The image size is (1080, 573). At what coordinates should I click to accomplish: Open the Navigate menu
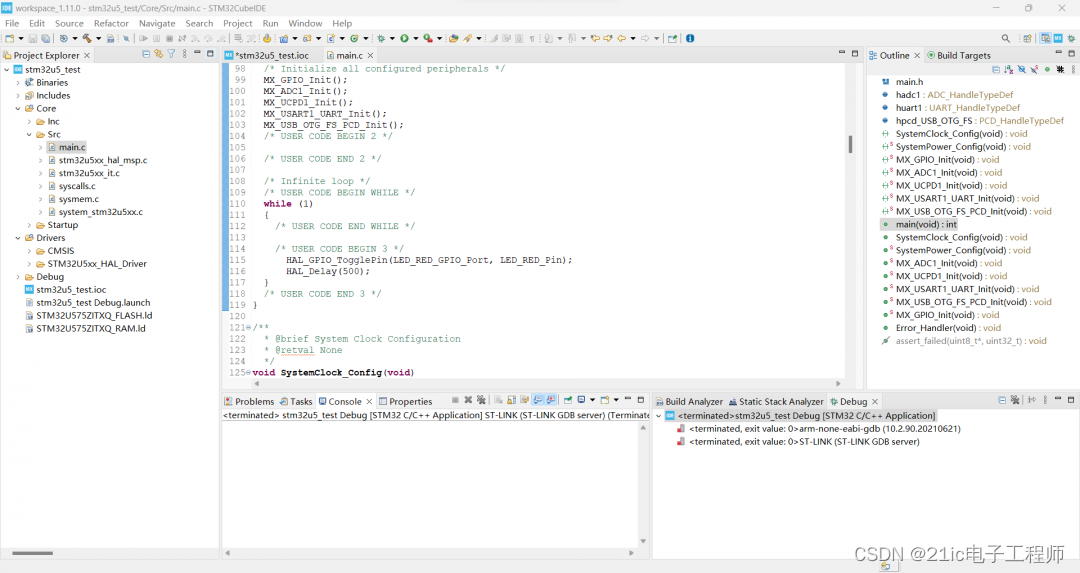point(157,23)
